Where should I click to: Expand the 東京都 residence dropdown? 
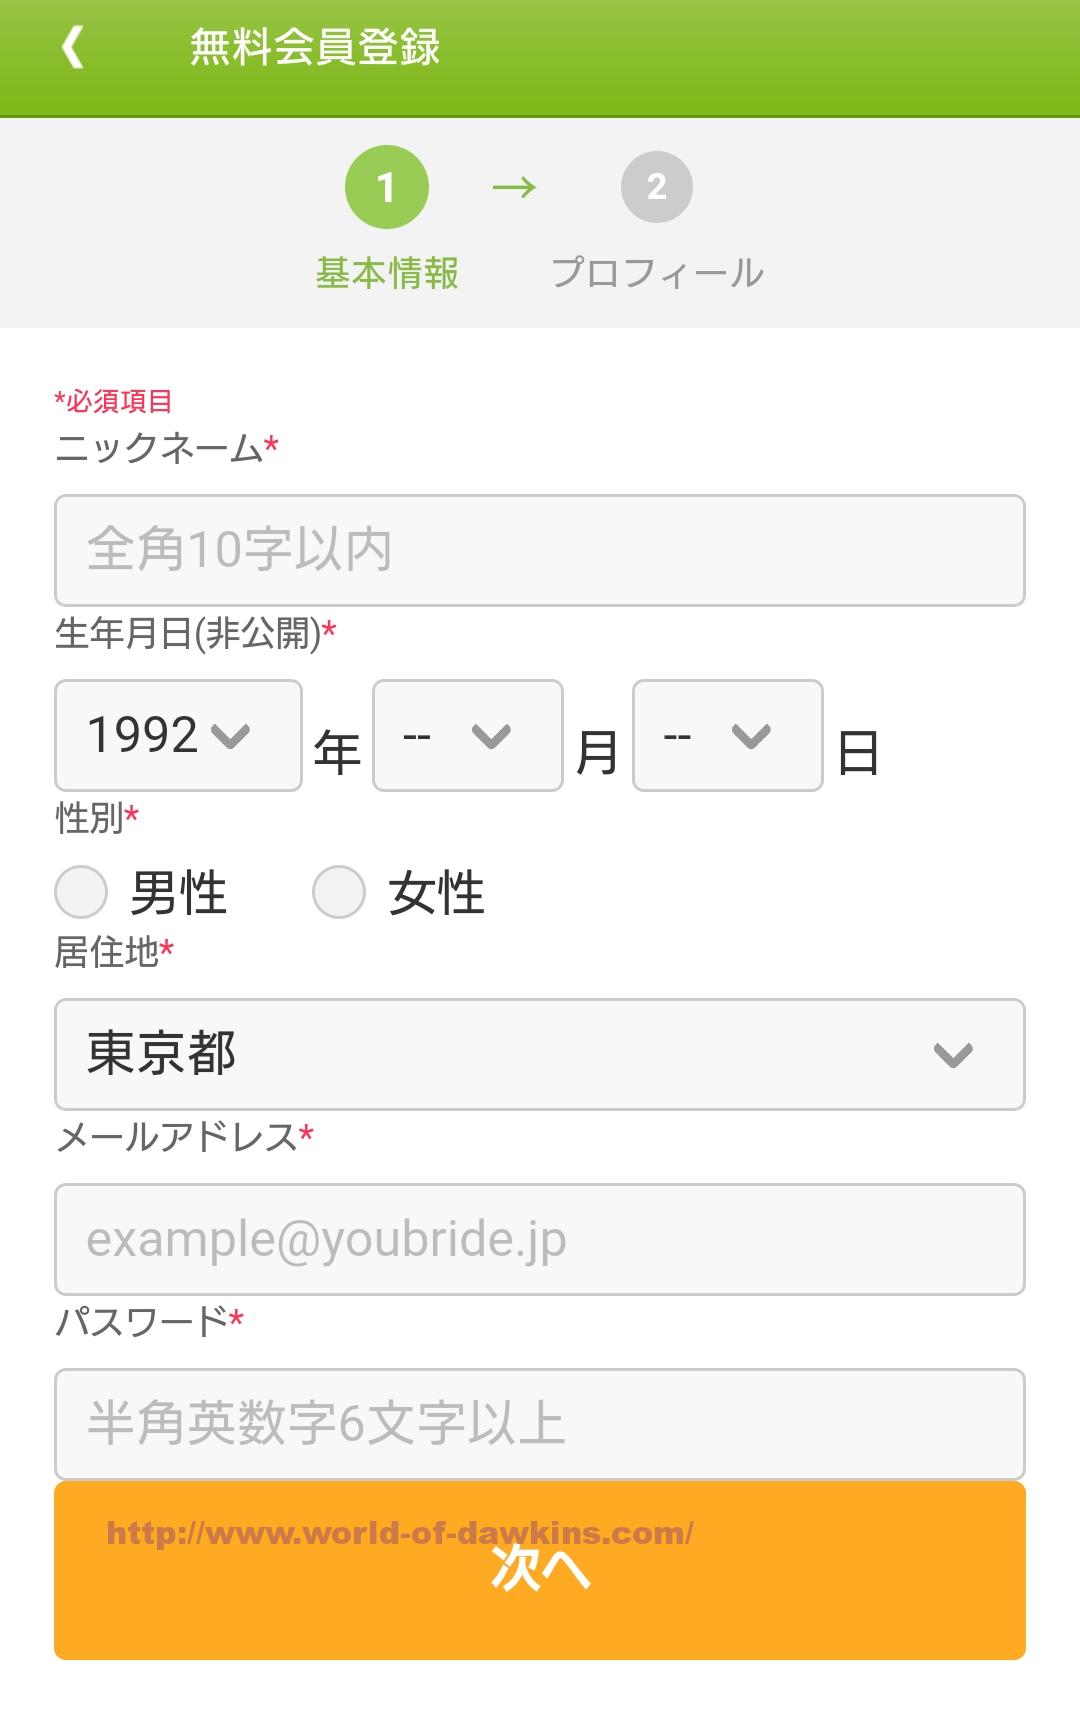point(540,1054)
